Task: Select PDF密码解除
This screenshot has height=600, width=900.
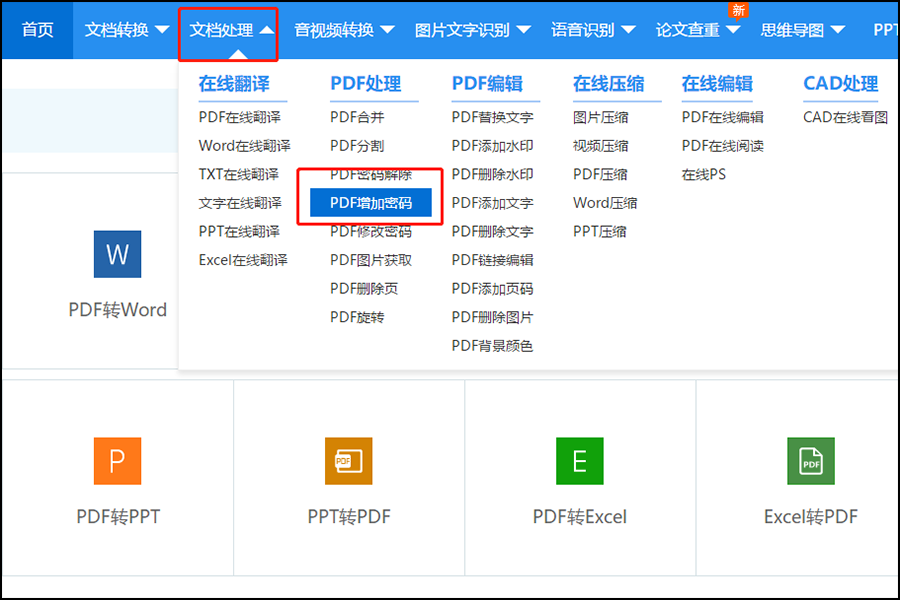Action: pos(371,175)
